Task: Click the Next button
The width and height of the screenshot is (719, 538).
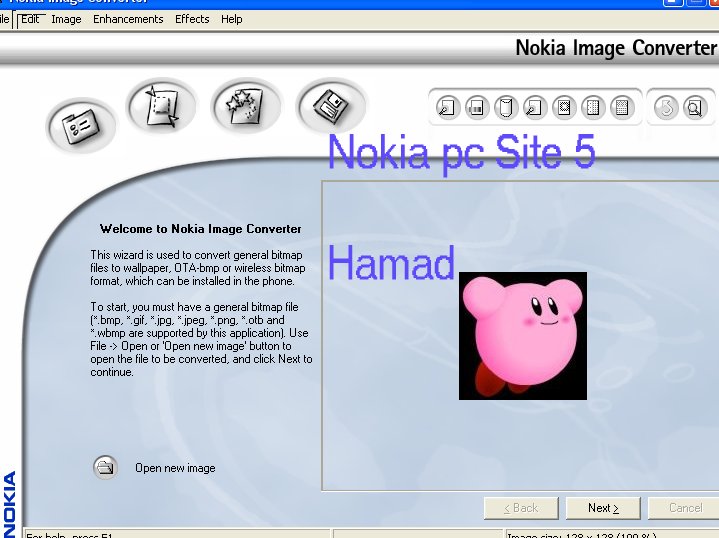Action: pos(603,508)
